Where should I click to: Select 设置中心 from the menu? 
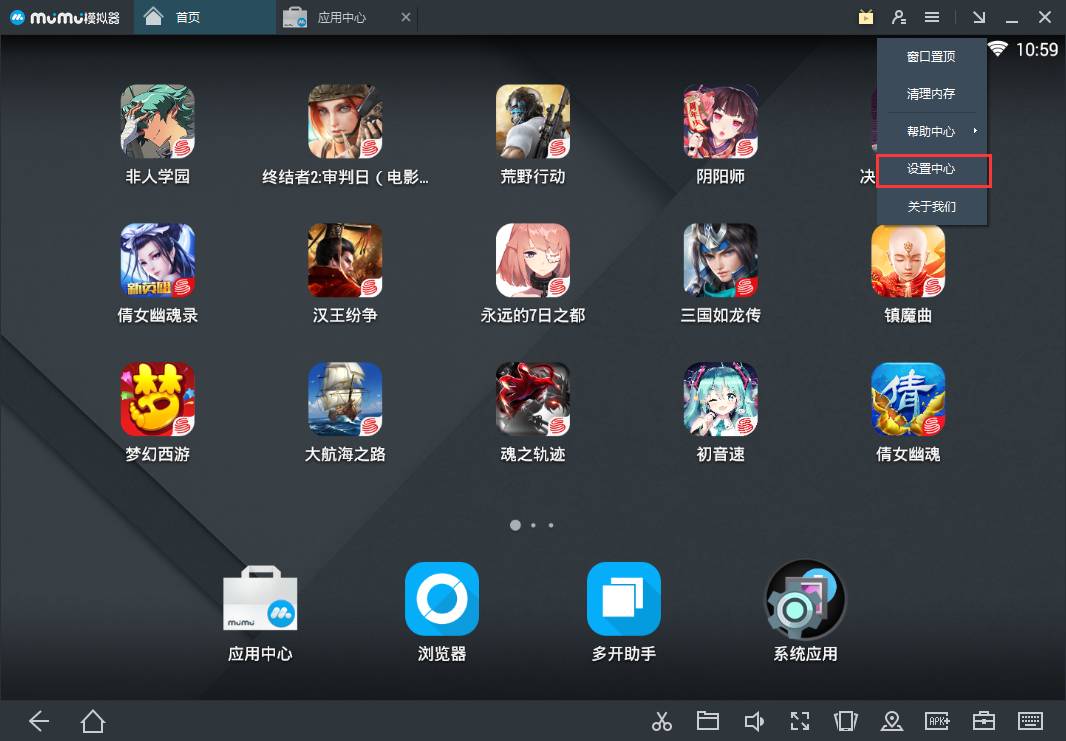tap(931, 169)
